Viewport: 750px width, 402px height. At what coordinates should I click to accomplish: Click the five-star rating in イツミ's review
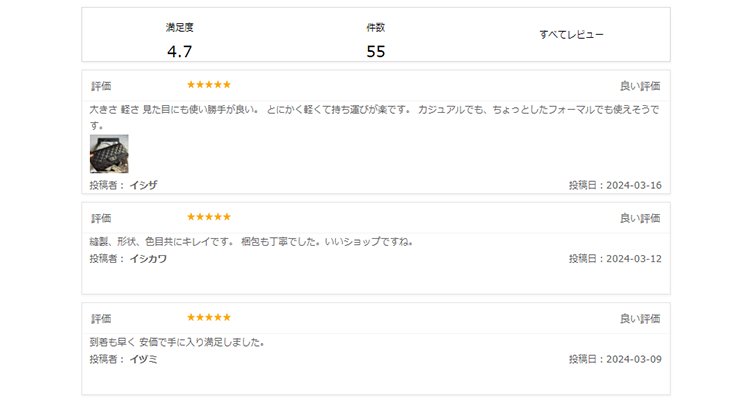[209, 317]
